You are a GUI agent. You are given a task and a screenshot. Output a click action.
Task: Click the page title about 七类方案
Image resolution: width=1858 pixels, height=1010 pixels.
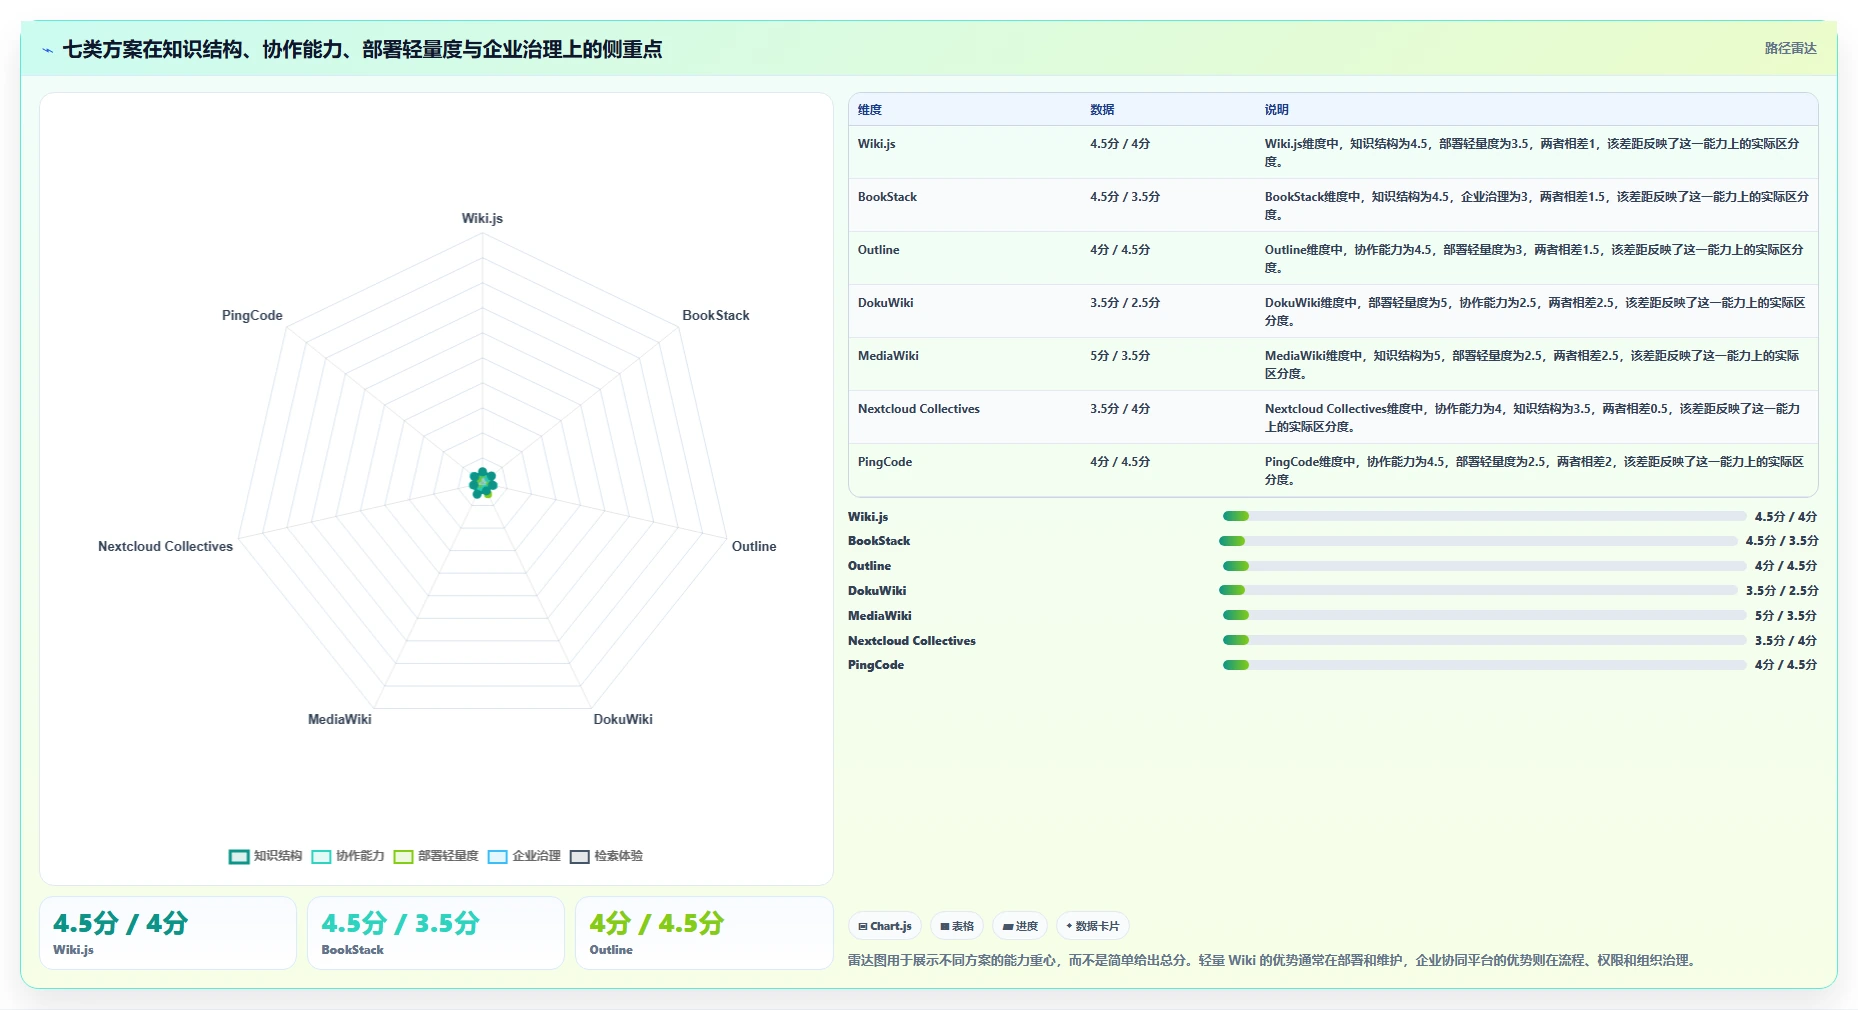pos(362,49)
